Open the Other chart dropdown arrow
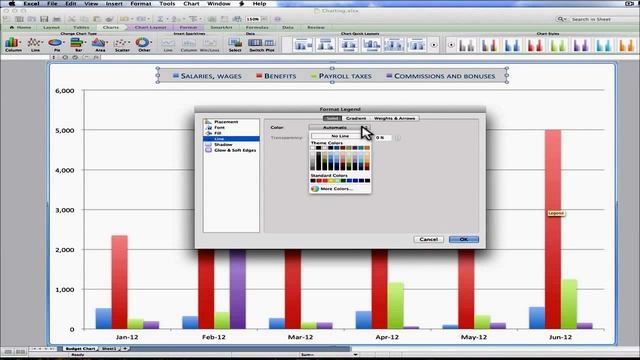640x360 pixels. pyautogui.click(x=151, y=42)
